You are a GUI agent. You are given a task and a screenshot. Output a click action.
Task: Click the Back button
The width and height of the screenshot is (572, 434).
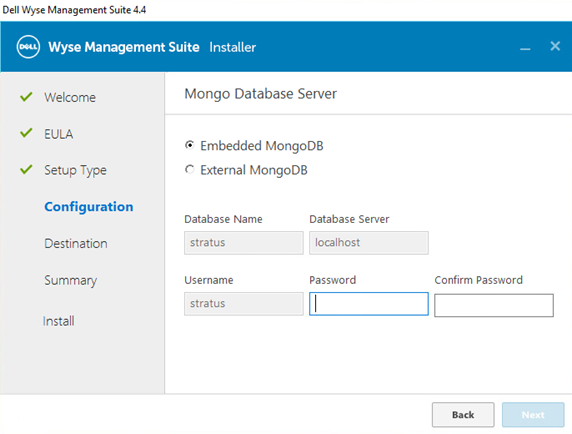pyautogui.click(x=463, y=415)
